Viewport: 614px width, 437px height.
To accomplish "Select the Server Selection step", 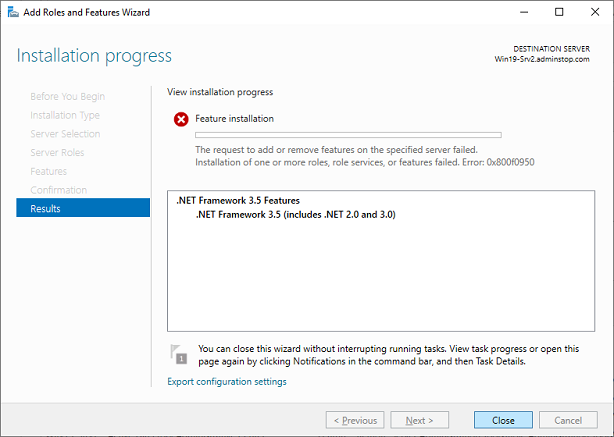I will [x=65, y=134].
